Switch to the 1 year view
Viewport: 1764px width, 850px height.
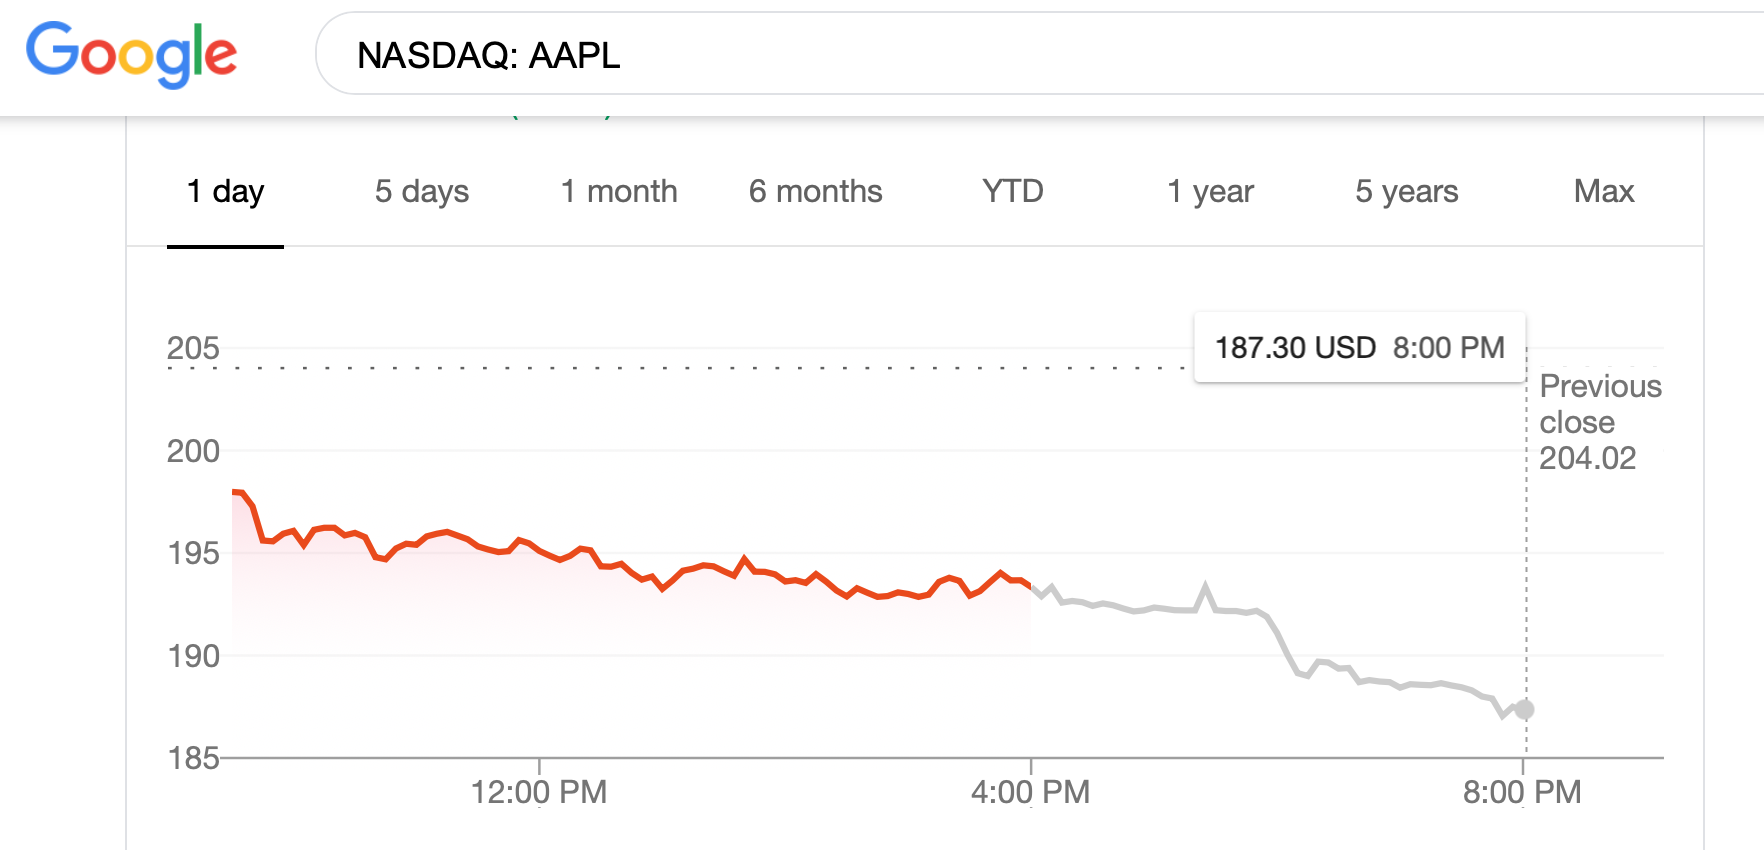[x=1210, y=191]
